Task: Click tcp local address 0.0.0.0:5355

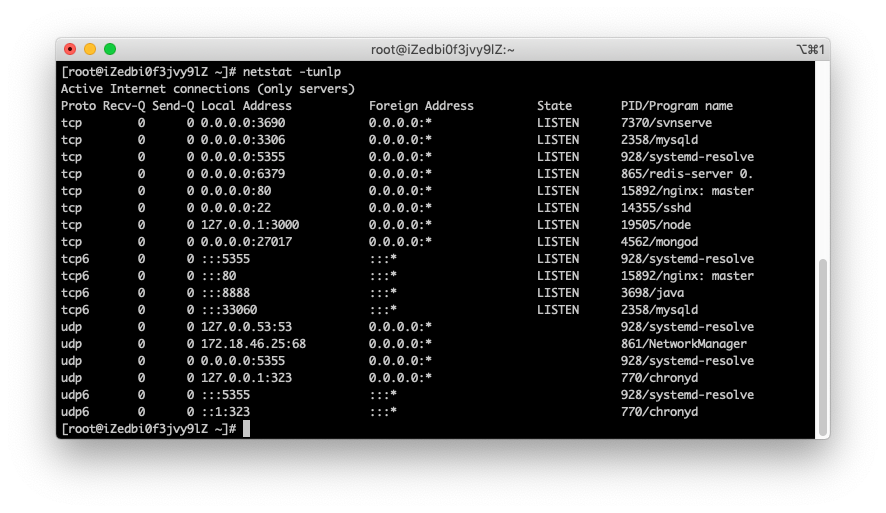Action: 243,156
